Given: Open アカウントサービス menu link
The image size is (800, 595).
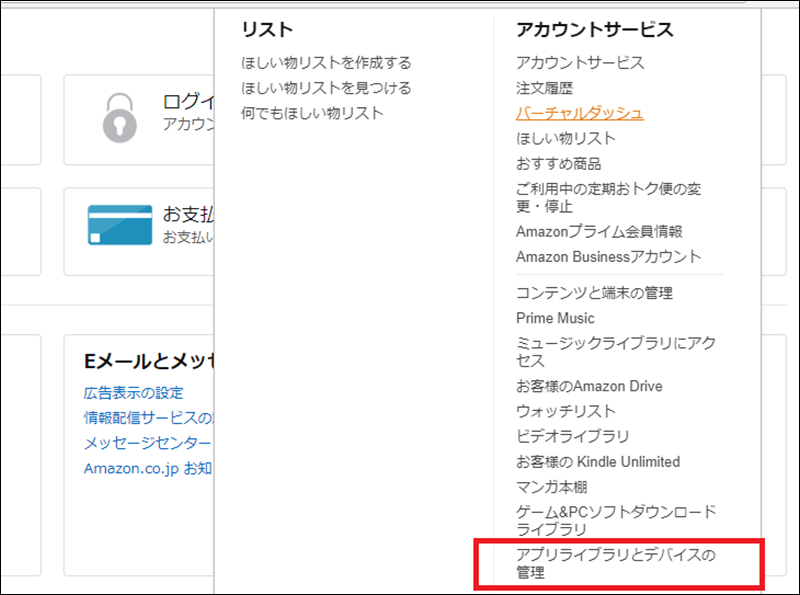Looking at the screenshot, I should (580, 63).
